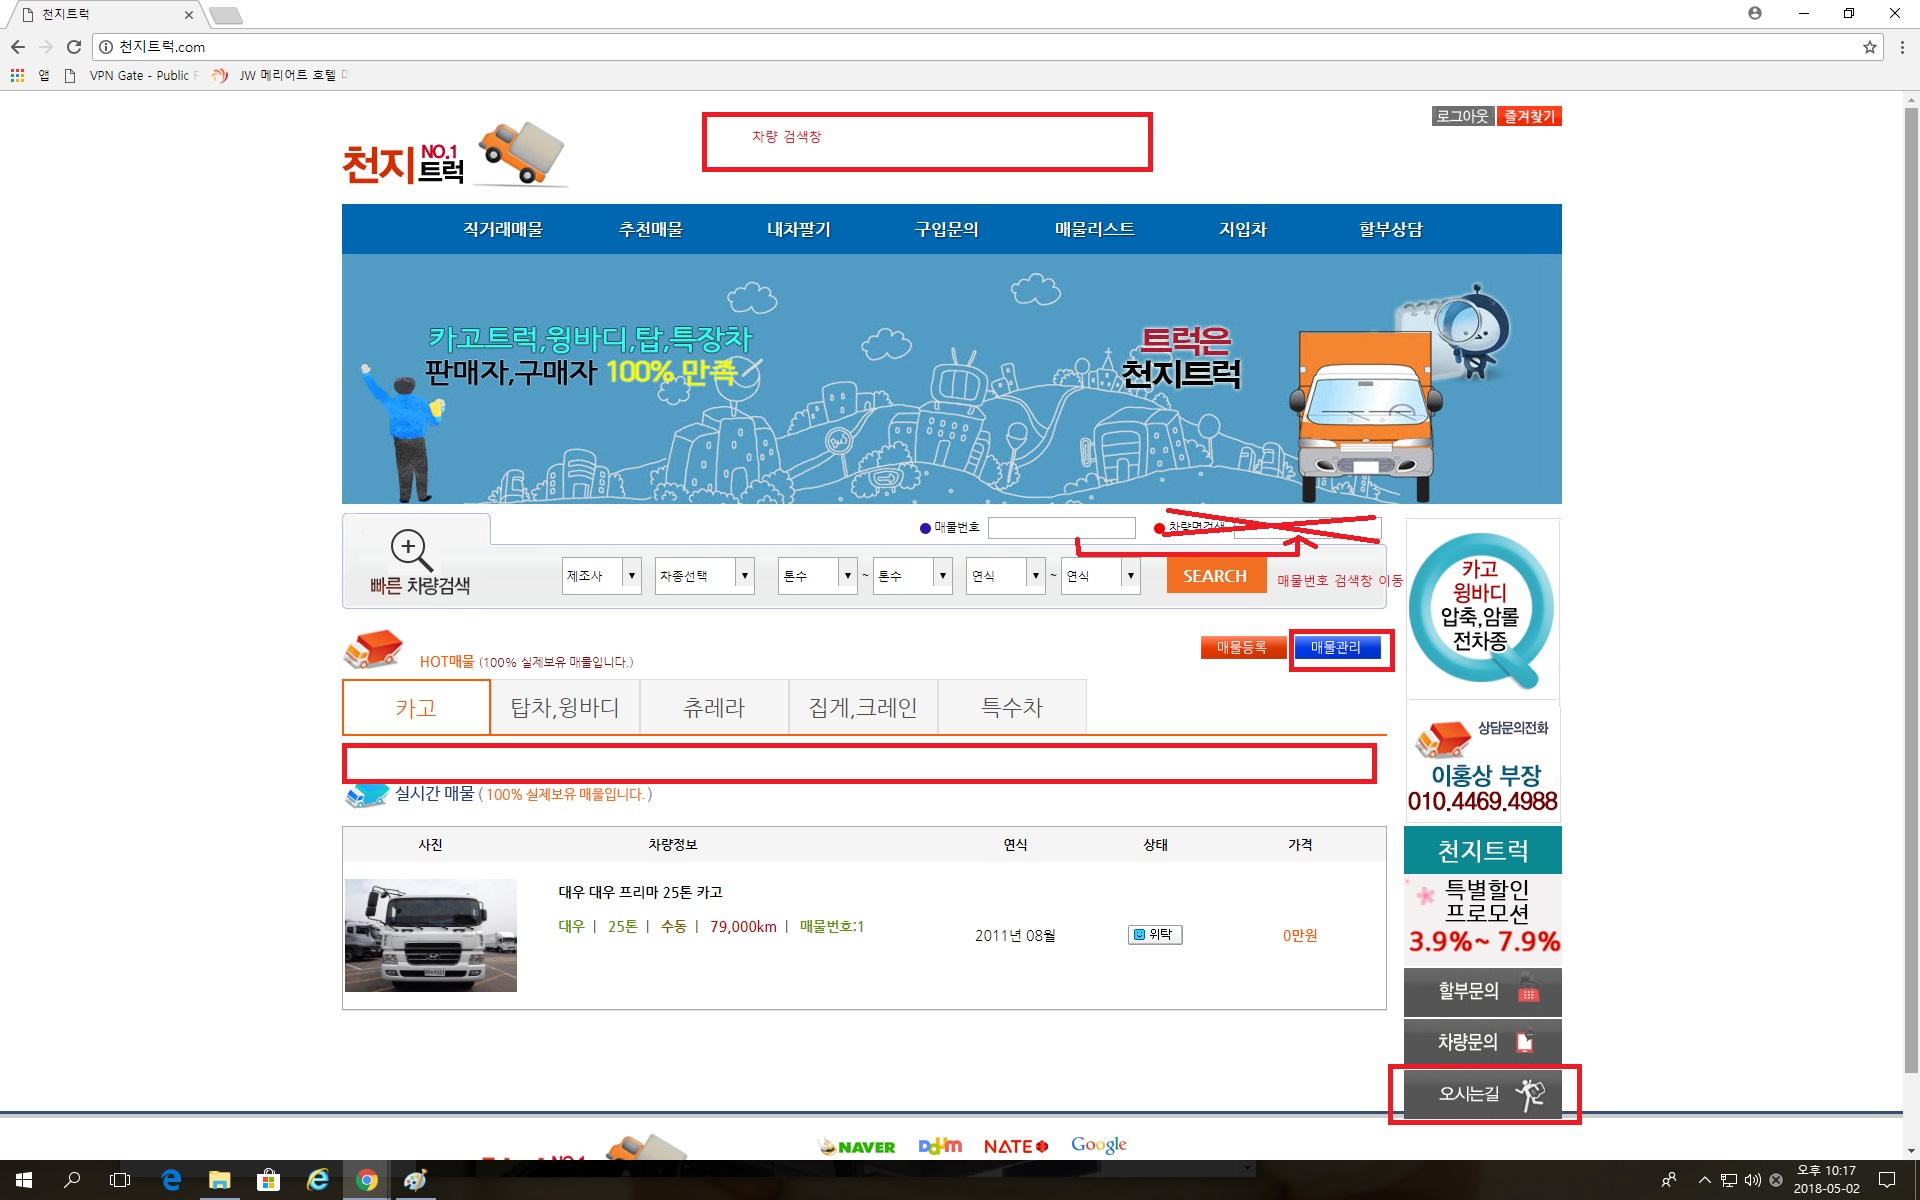
Task: Open 차종선택 dropdown
Action: coord(704,576)
